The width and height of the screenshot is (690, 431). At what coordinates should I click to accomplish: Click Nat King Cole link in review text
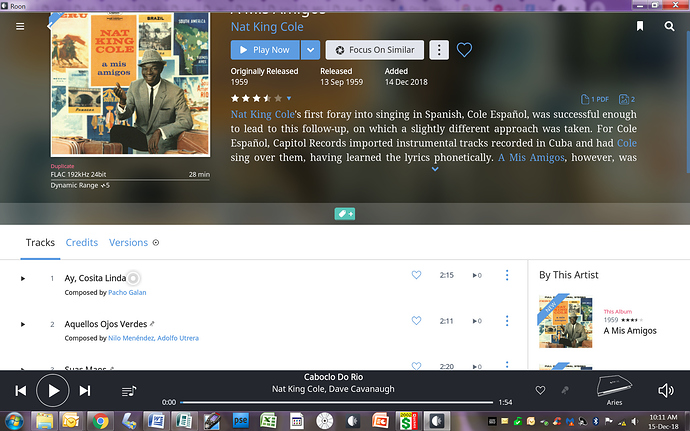pyautogui.click(x=262, y=114)
